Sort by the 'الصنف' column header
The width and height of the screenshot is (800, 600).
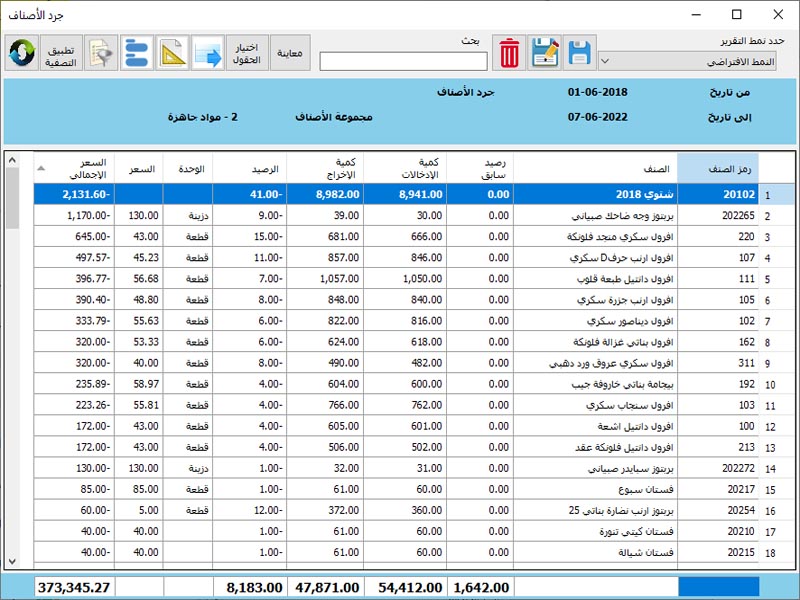click(595, 169)
